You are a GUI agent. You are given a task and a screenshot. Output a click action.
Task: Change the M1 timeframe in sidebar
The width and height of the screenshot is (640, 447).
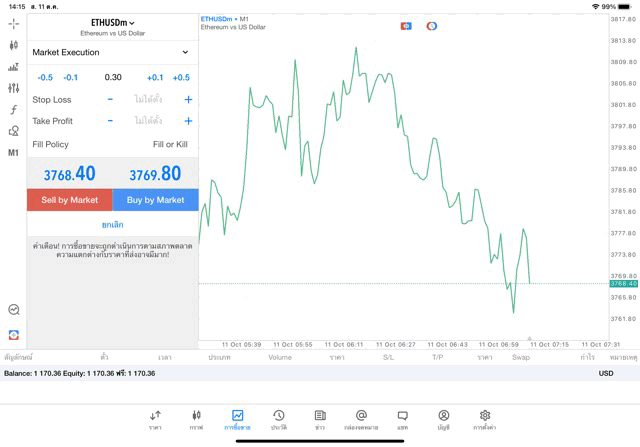pyautogui.click(x=13, y=153)
